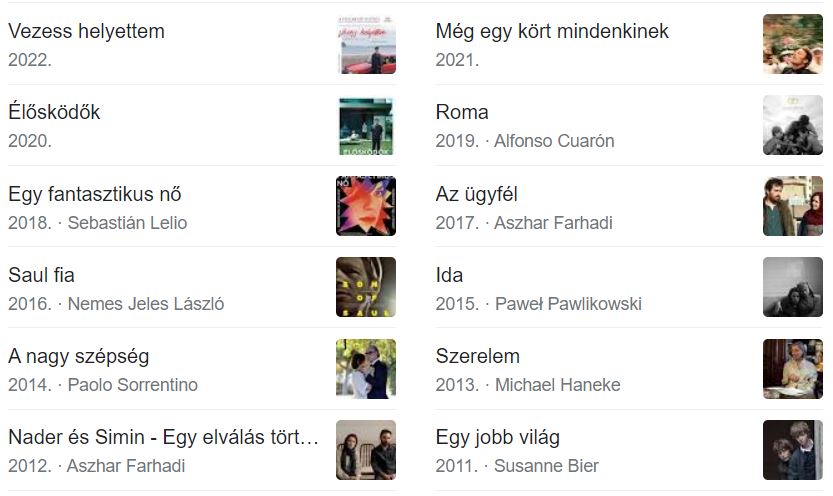
Task: Open the Ida black-and-white thumbnail
Action: [x=793, y=287]
